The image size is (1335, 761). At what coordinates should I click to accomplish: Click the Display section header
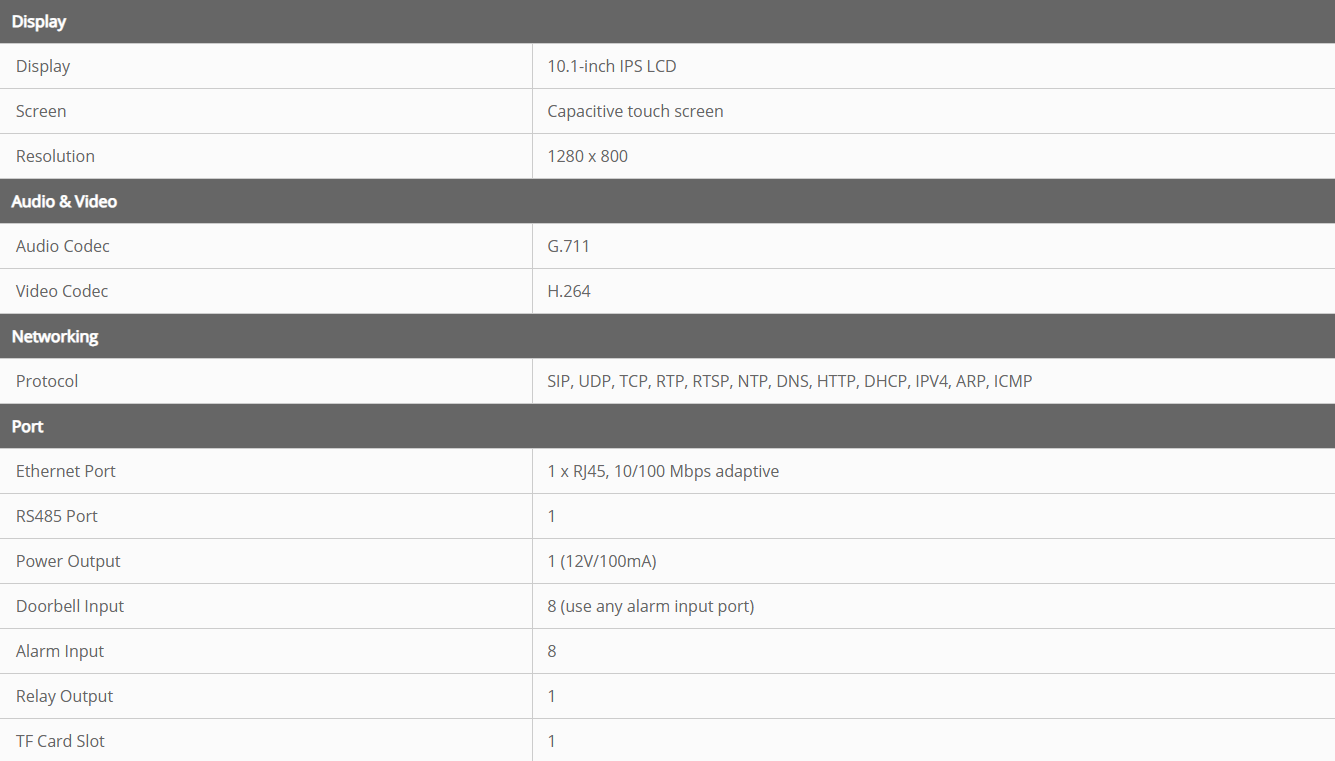coord(39,21)
